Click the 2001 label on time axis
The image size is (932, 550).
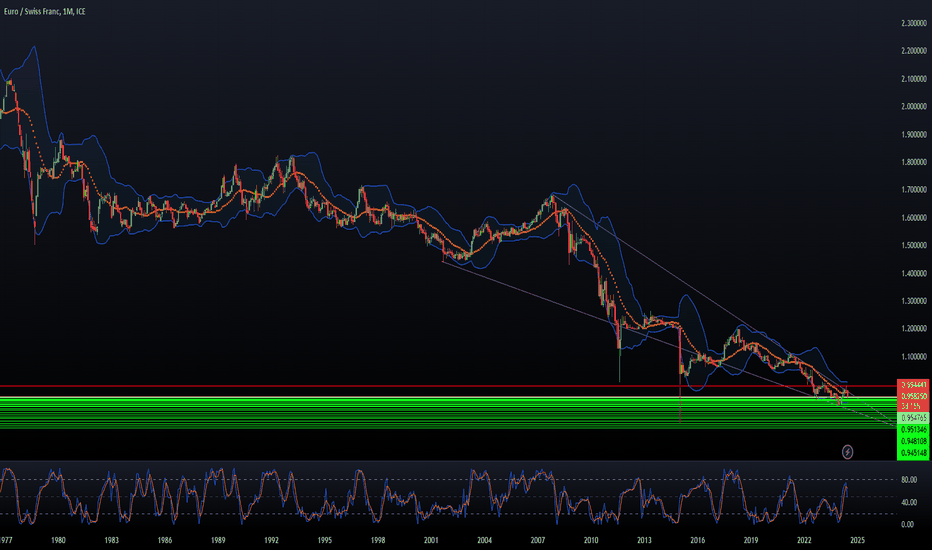click(x=431, y=540)
